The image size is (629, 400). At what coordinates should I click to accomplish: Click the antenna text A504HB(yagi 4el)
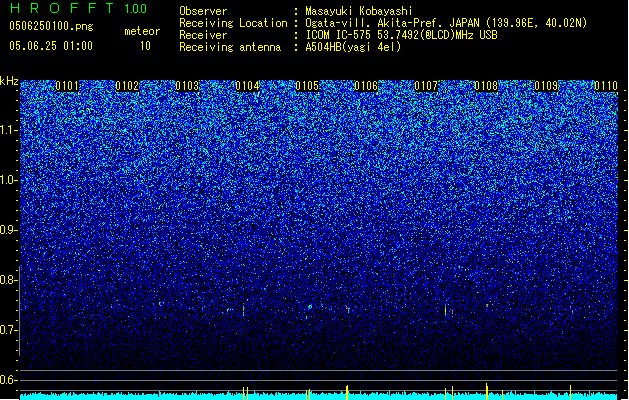(x=353, y=47)
